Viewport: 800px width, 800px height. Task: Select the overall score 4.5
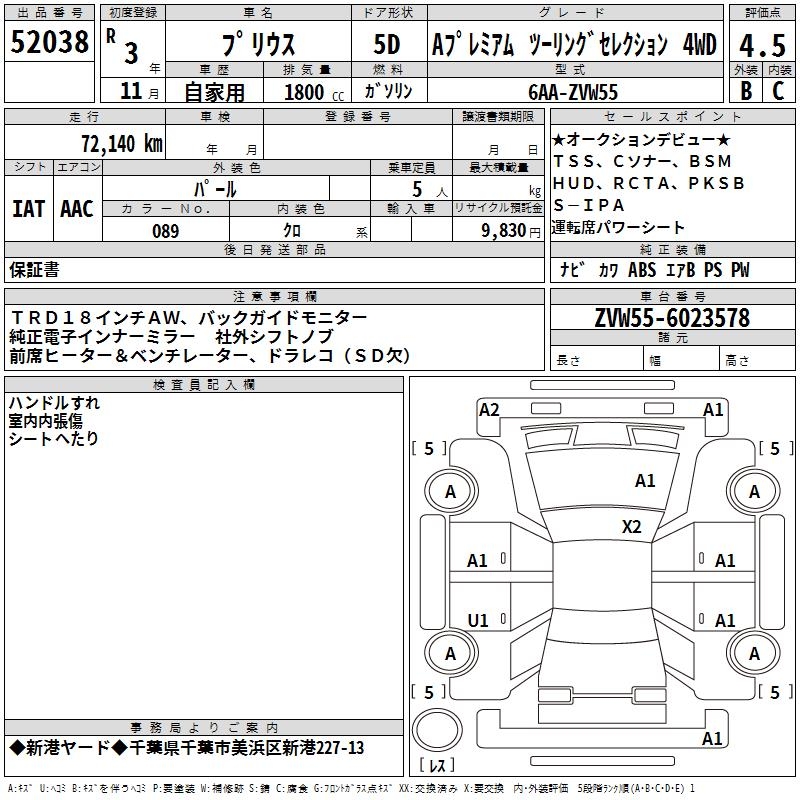click(762, 45)
